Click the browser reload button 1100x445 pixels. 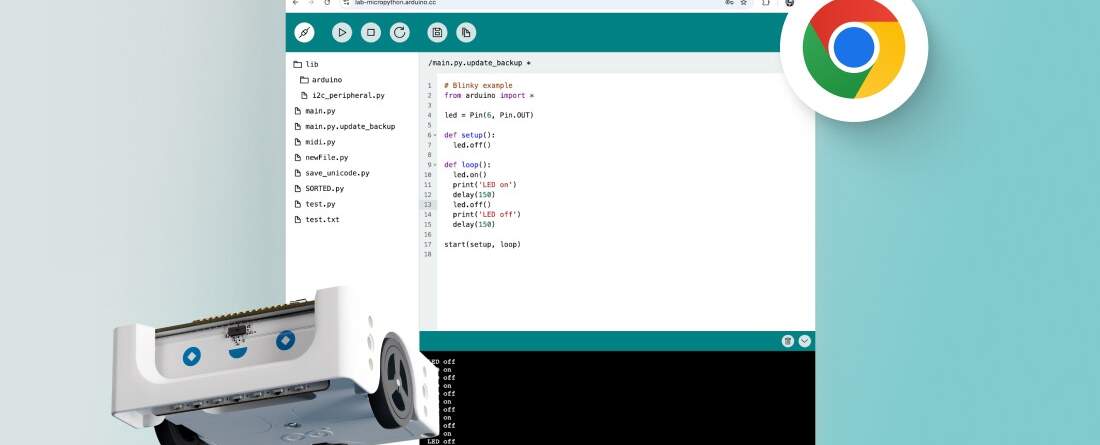[327, 3]
